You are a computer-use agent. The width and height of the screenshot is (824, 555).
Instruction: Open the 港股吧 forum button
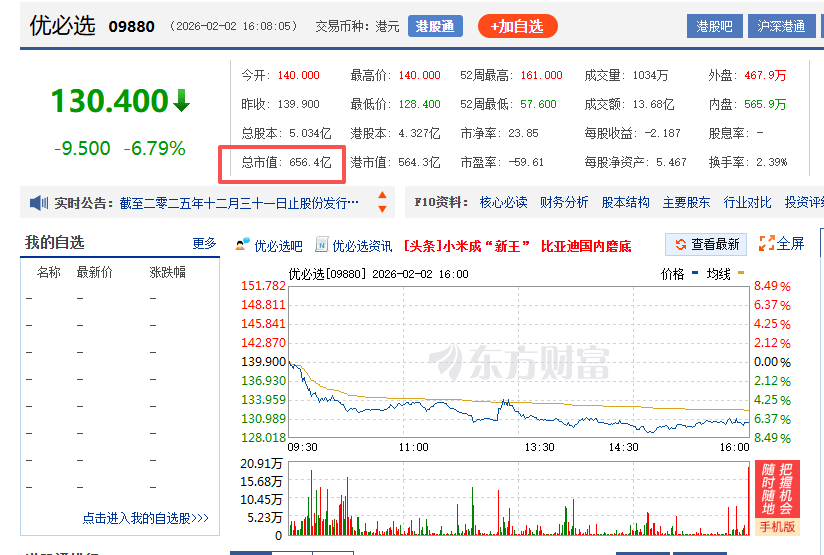pyautogui.click(x=714, y=26)
